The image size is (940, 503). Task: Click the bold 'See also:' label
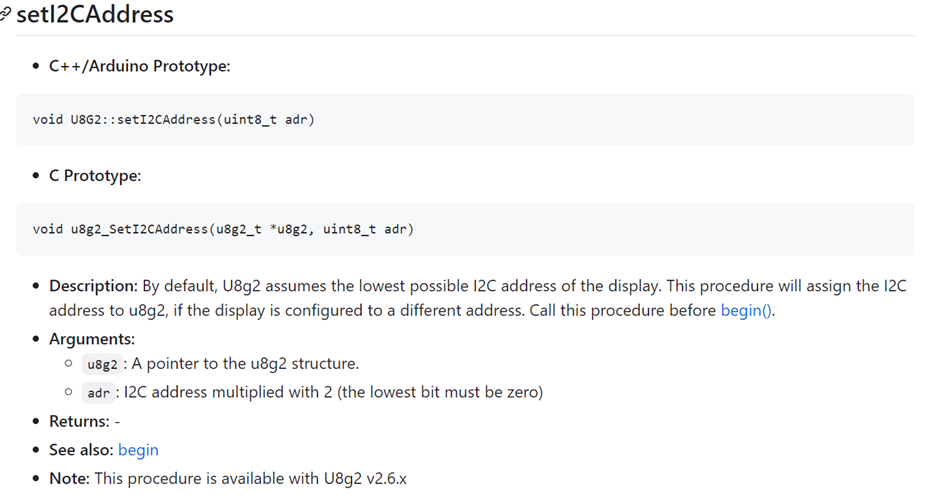(x=81, y=450)
